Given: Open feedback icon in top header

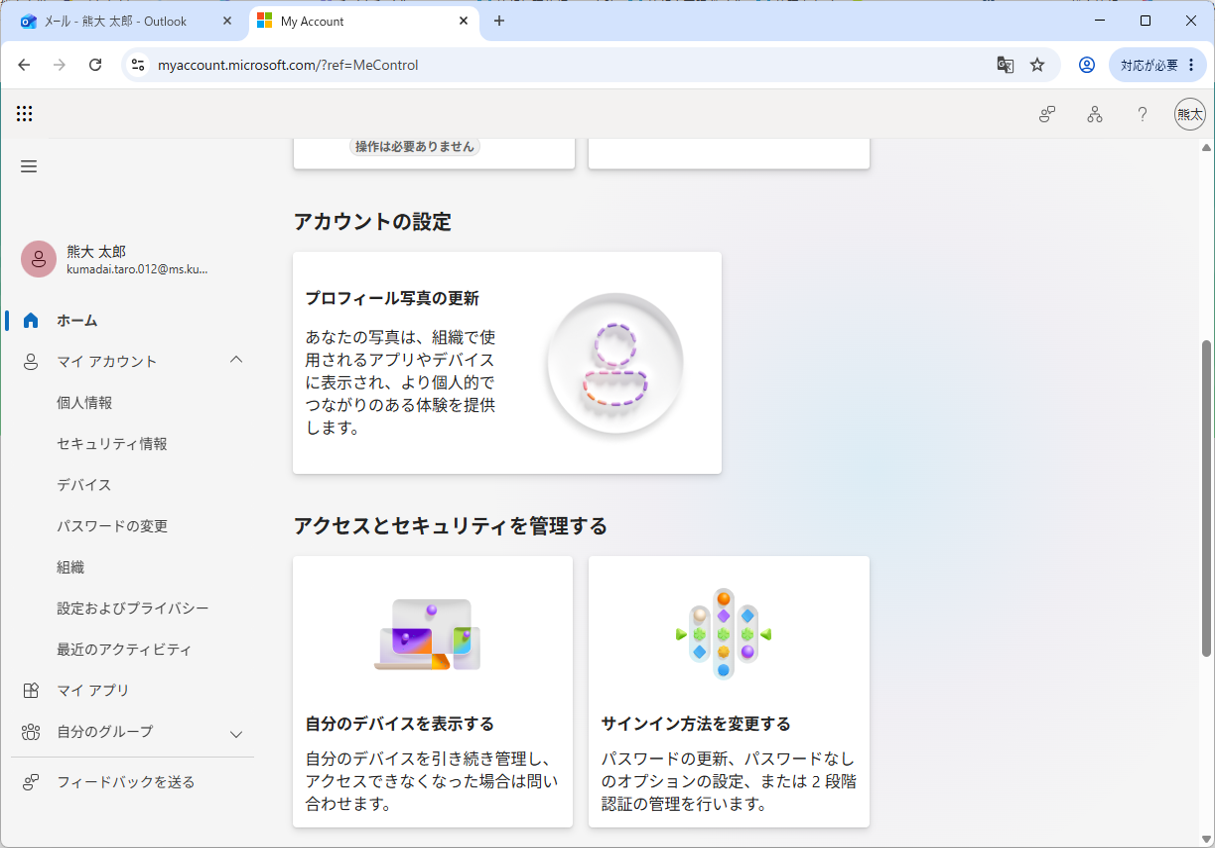Looking at the screenshot, I should (1047, 114).
